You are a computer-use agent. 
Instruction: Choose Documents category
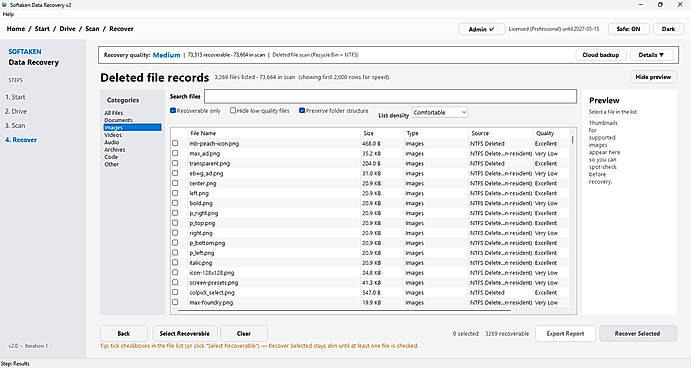pos(118,120)
